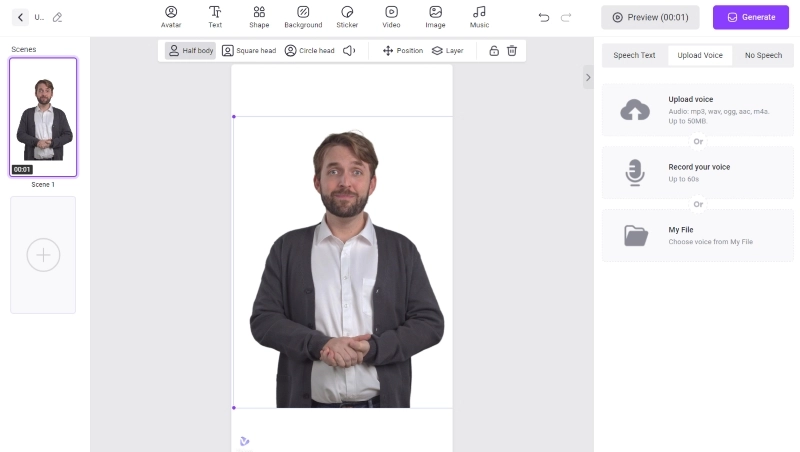800x452 pixels.
Task: Toggle the avatar volume speaker icon
Action: [349, 50]
